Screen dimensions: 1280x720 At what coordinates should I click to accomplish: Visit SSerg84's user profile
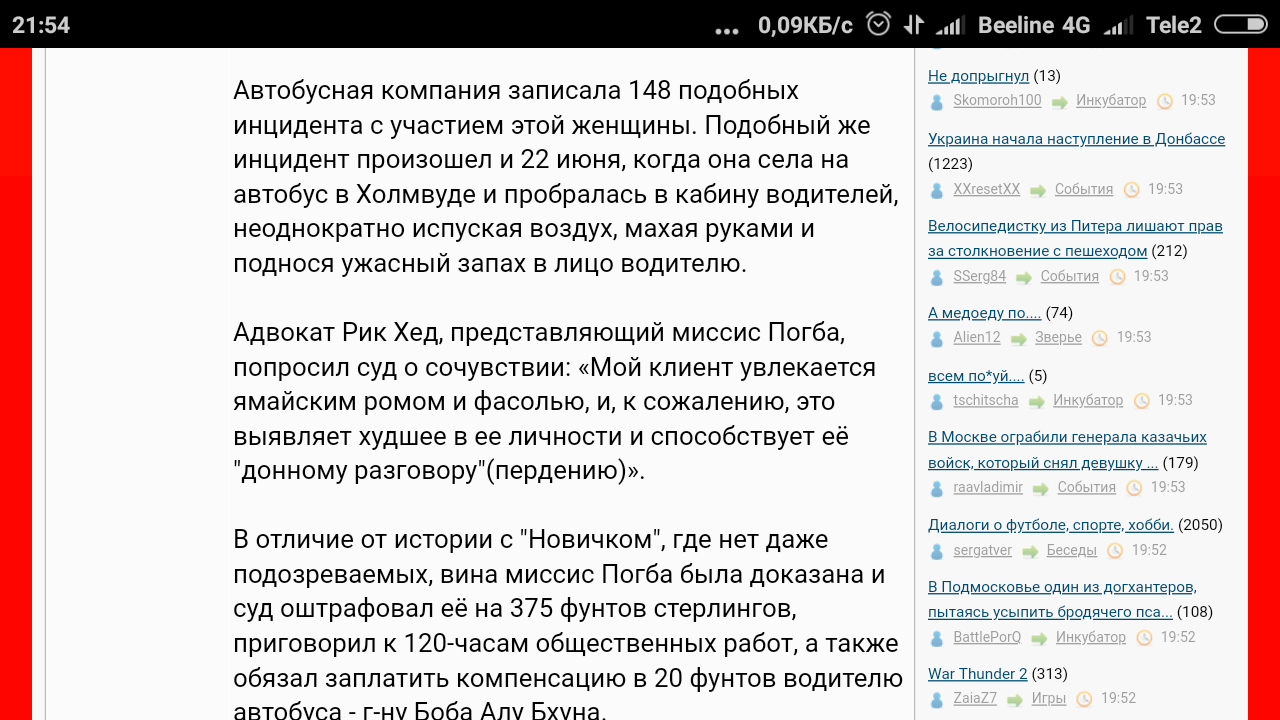[x=979, y=276]
